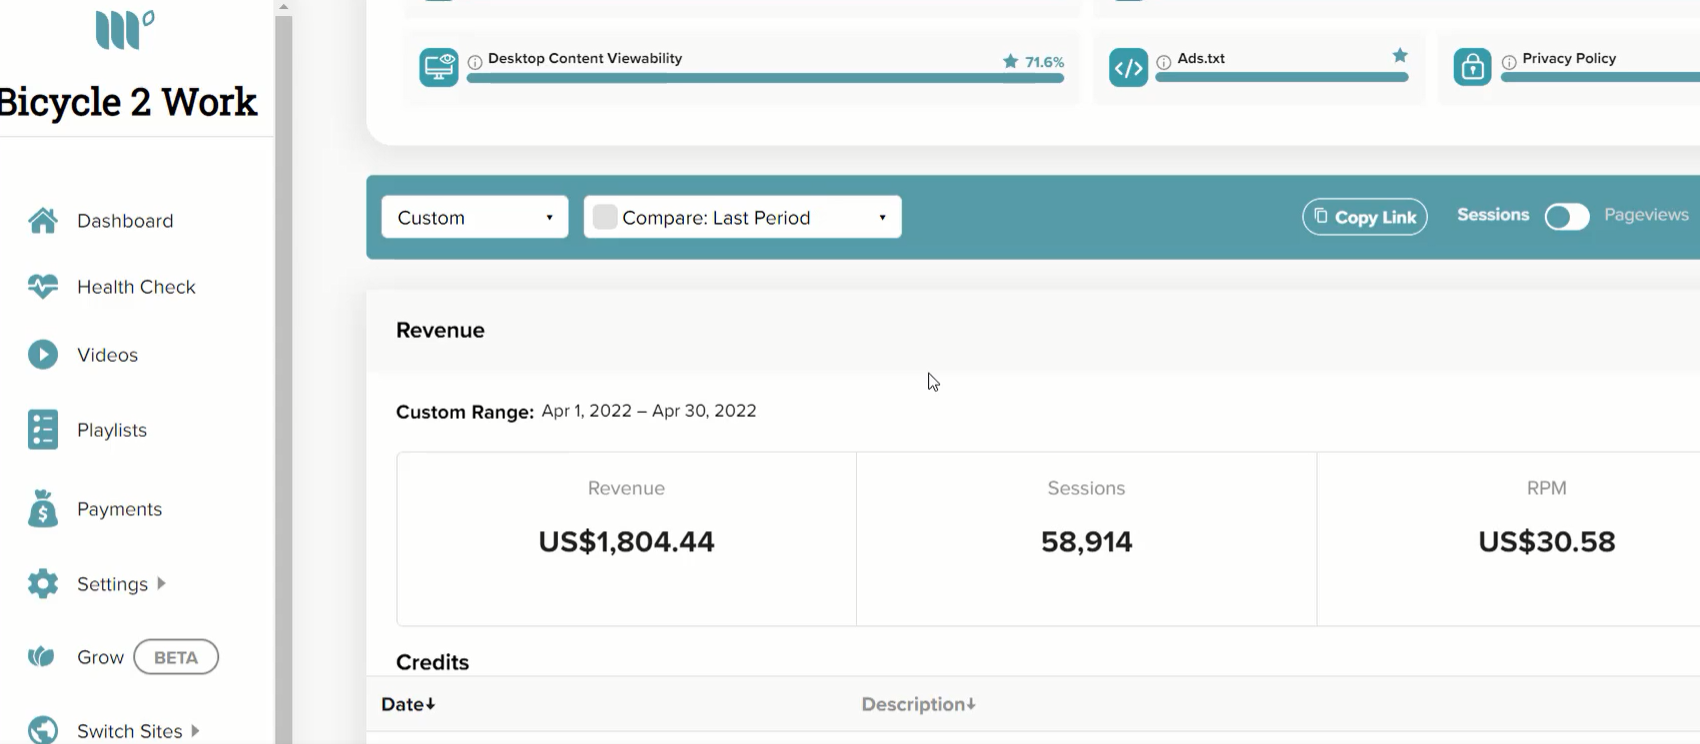This screenshot has height=744, width=1700.
Task: Click the star icon on Ads.txt card
Action: point(1400,55)
